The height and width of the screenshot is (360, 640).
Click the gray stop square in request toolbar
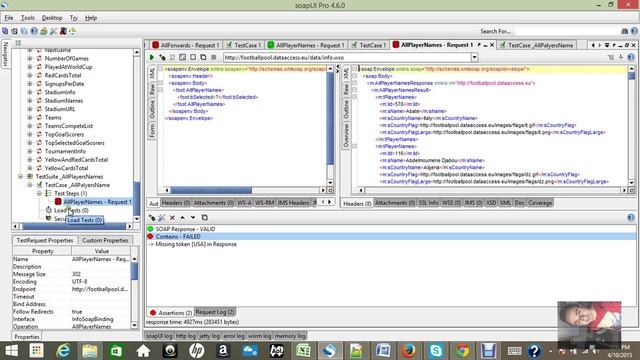tap(213, 57)
